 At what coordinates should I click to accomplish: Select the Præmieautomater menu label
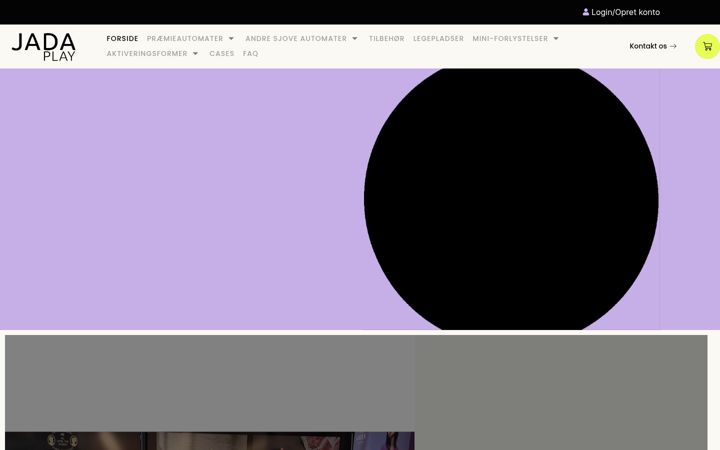tap(185, 39)
